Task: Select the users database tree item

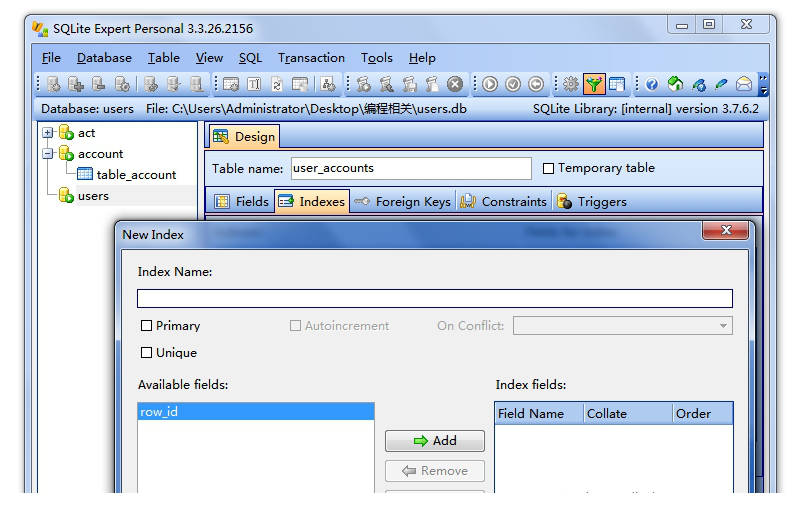Action: [x=93, y=196]
